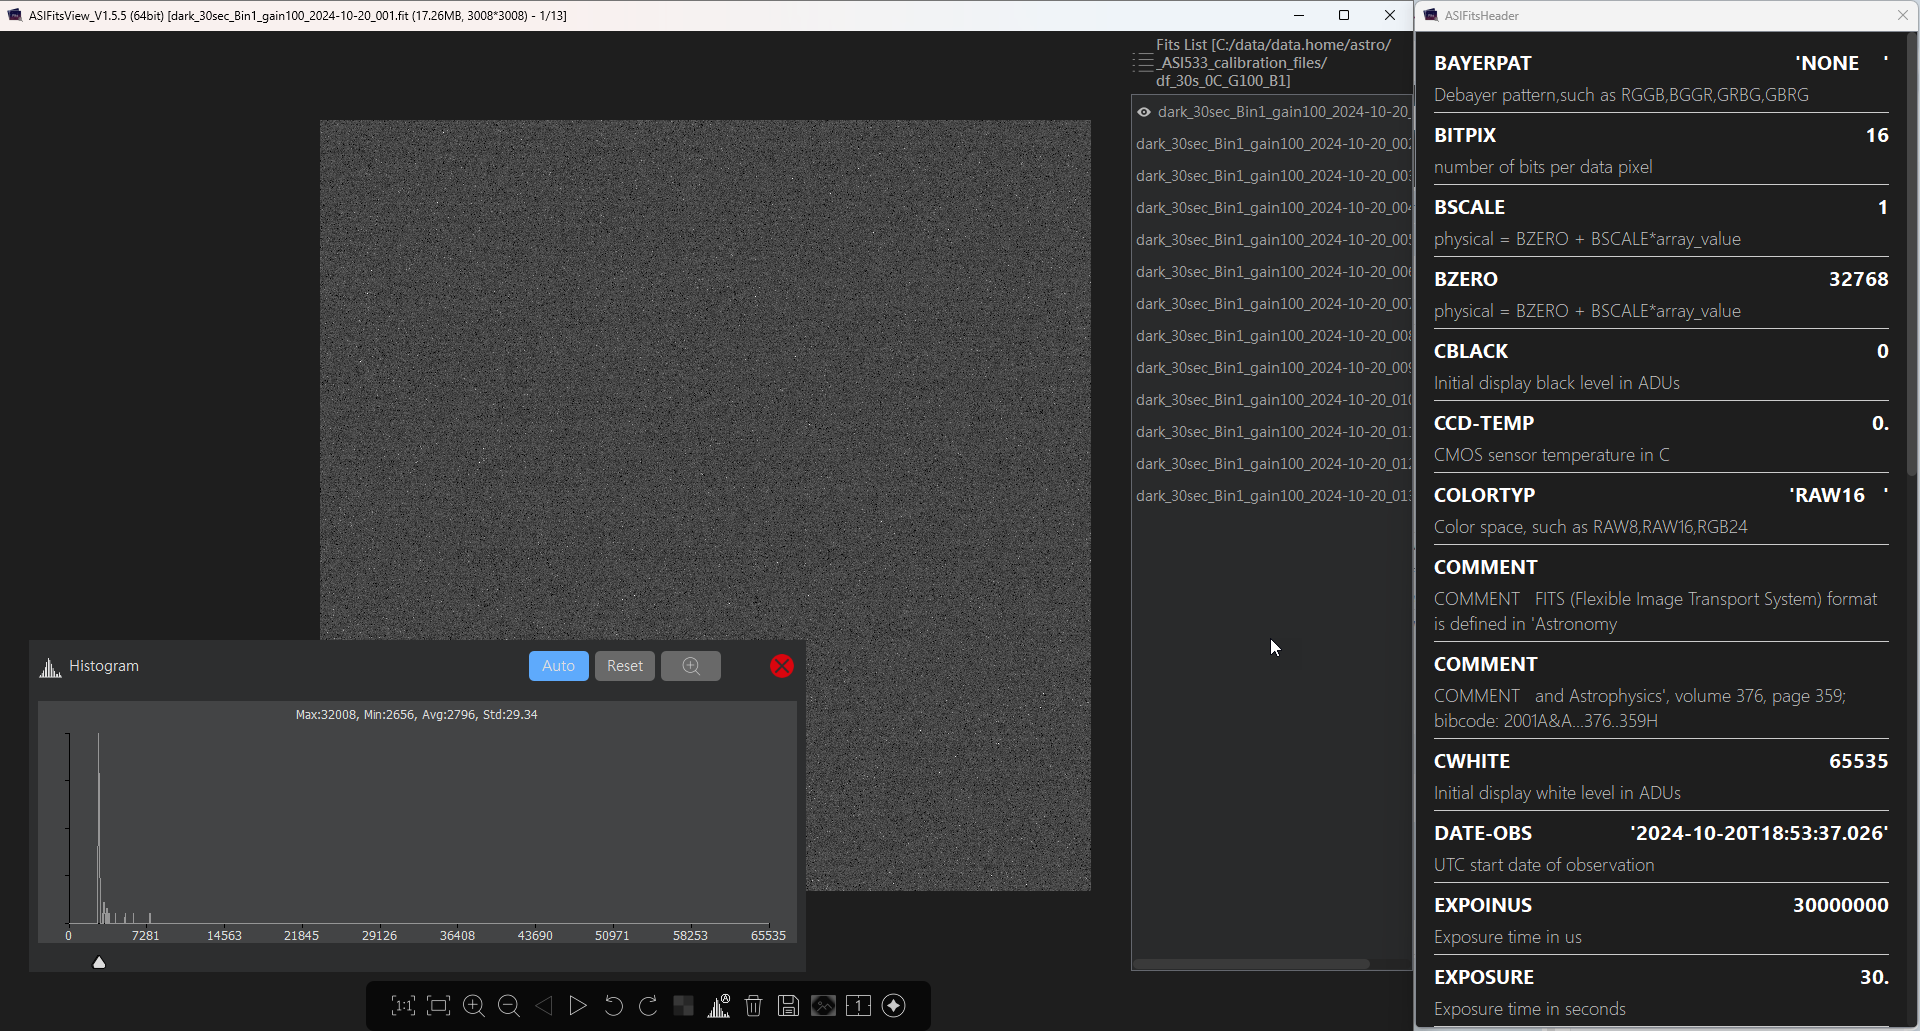Select dark_30sec file ending in 010

coord(1273,400)
